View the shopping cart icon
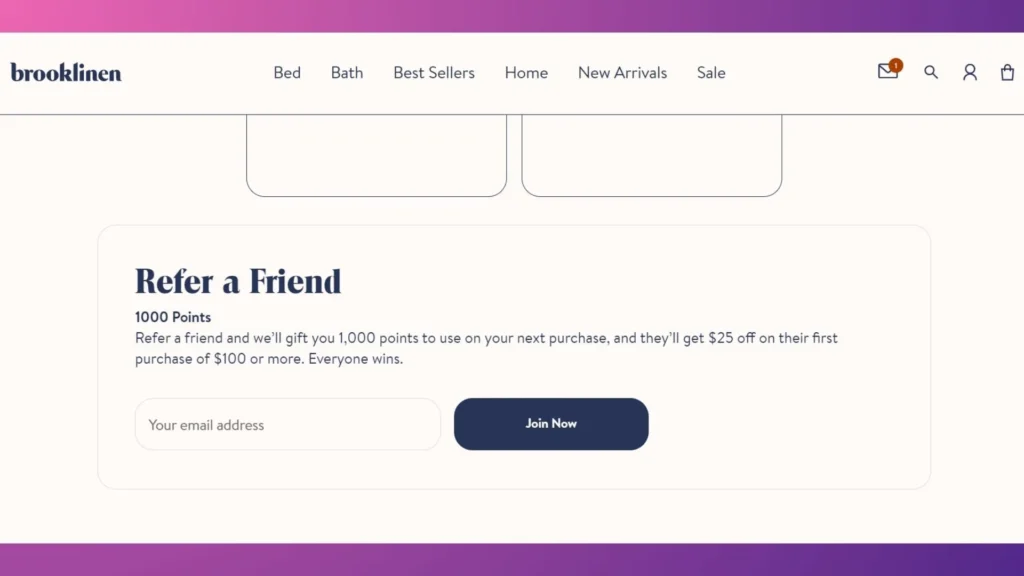Screen dimensions: 1024x576 1007,72
